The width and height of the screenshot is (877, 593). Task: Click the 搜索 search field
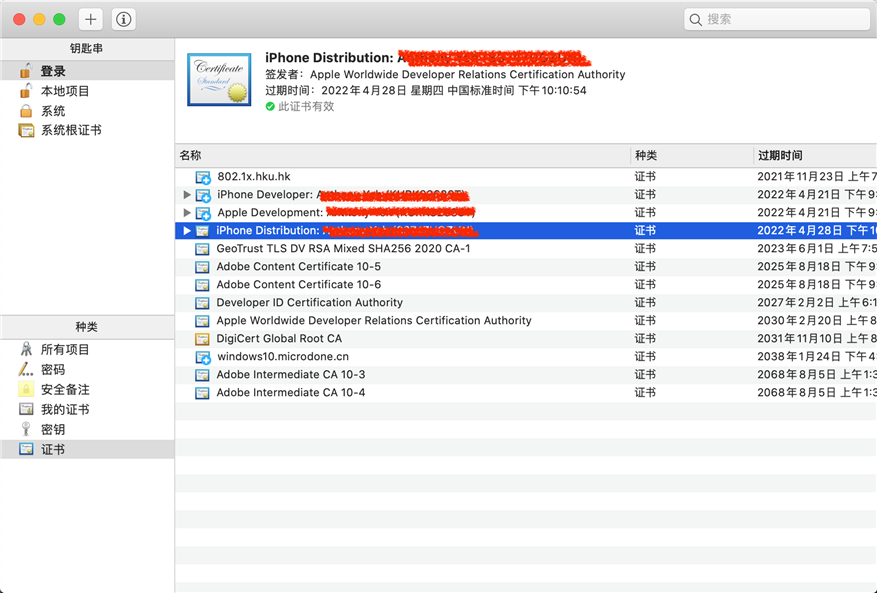777,20
